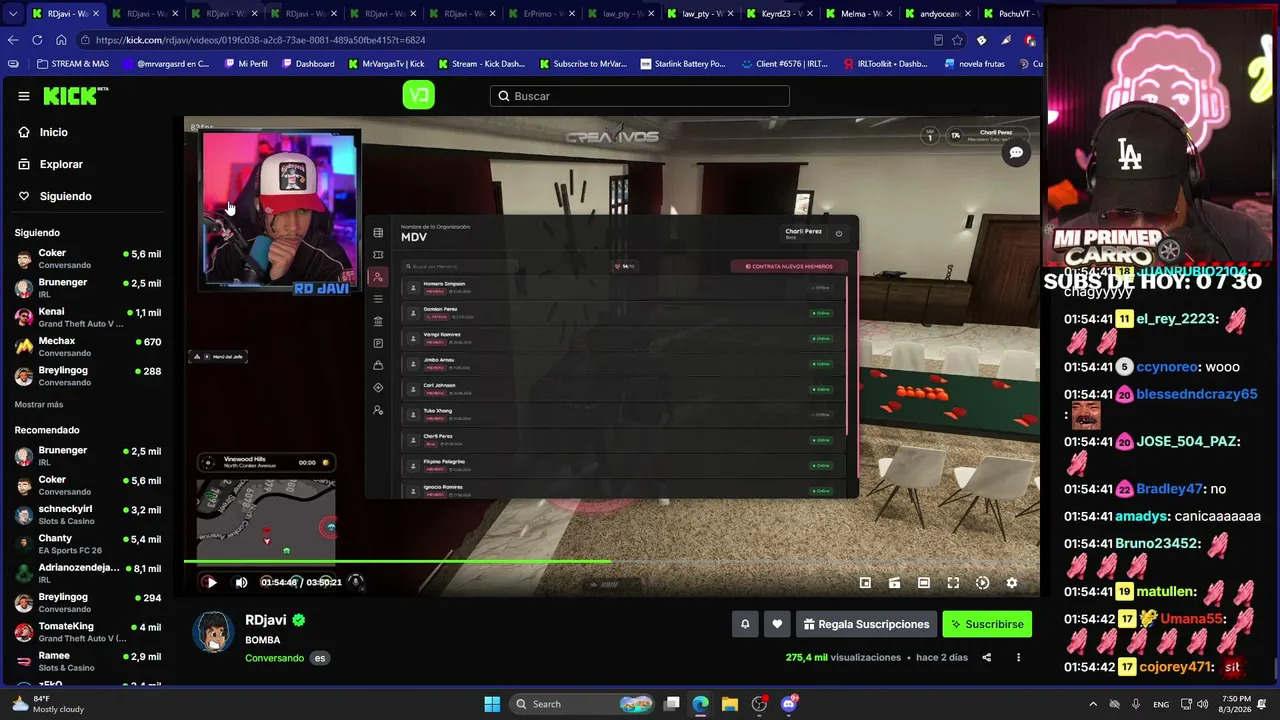
Task: Open the three-dot video options menu
Action: click(1018, 657)
